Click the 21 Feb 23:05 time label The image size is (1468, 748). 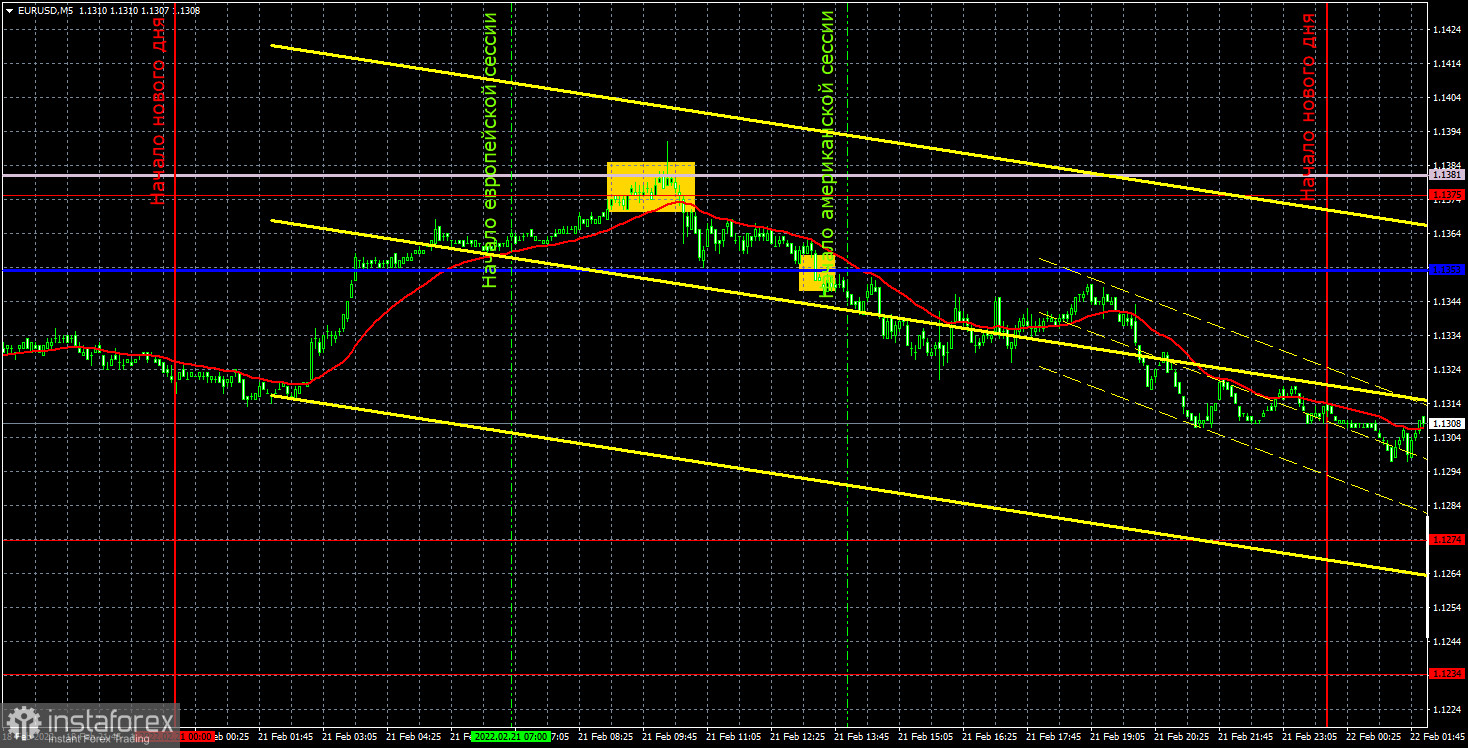[1312, 736]
